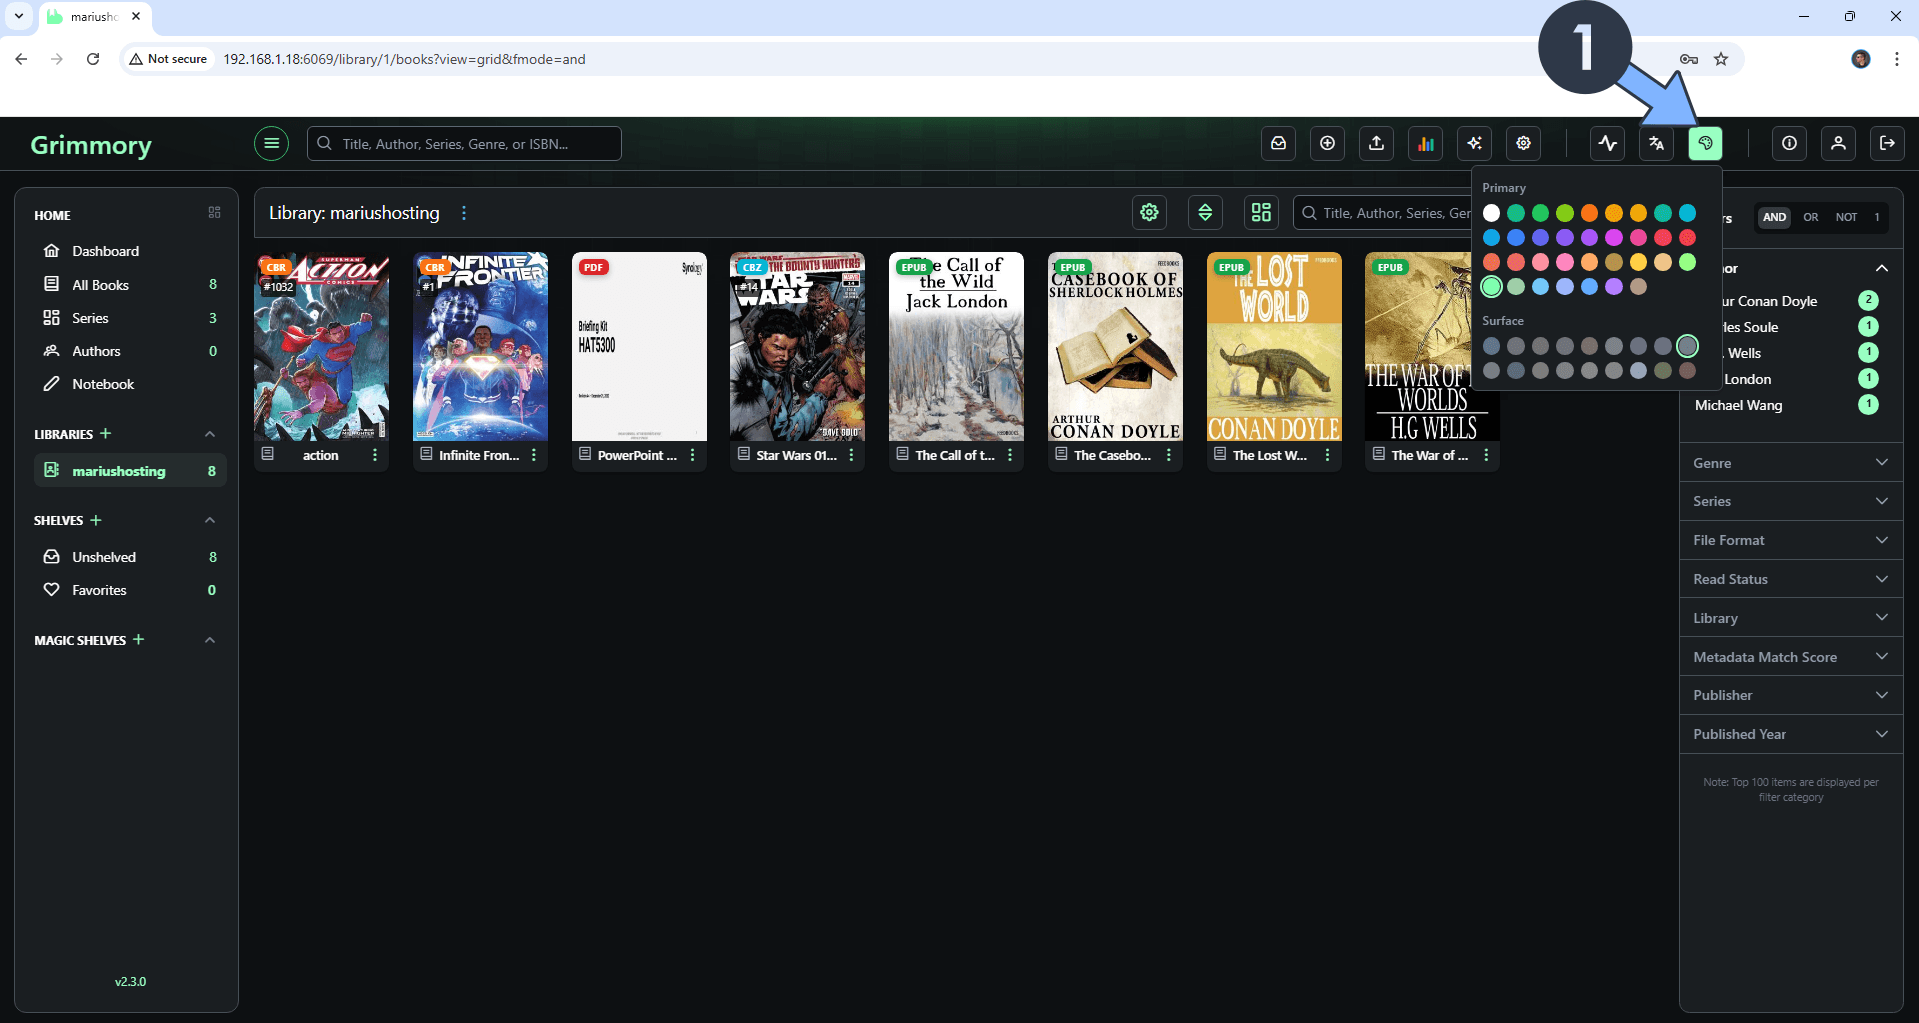The width and height of the screenshot is (1919, 1023).
Task: Toggle the sidebar hamburger menu button
Action: pyautogui.click(x=271, y=144)
